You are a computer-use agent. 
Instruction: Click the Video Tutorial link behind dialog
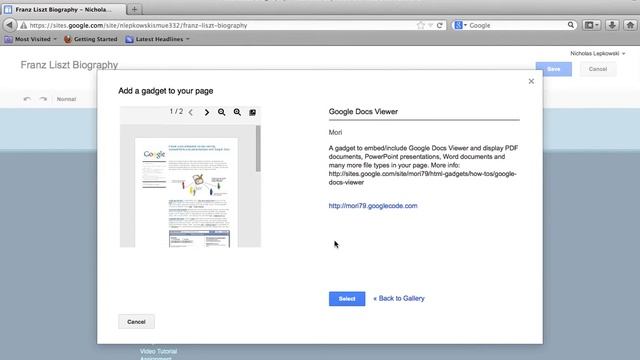point(158,351)
